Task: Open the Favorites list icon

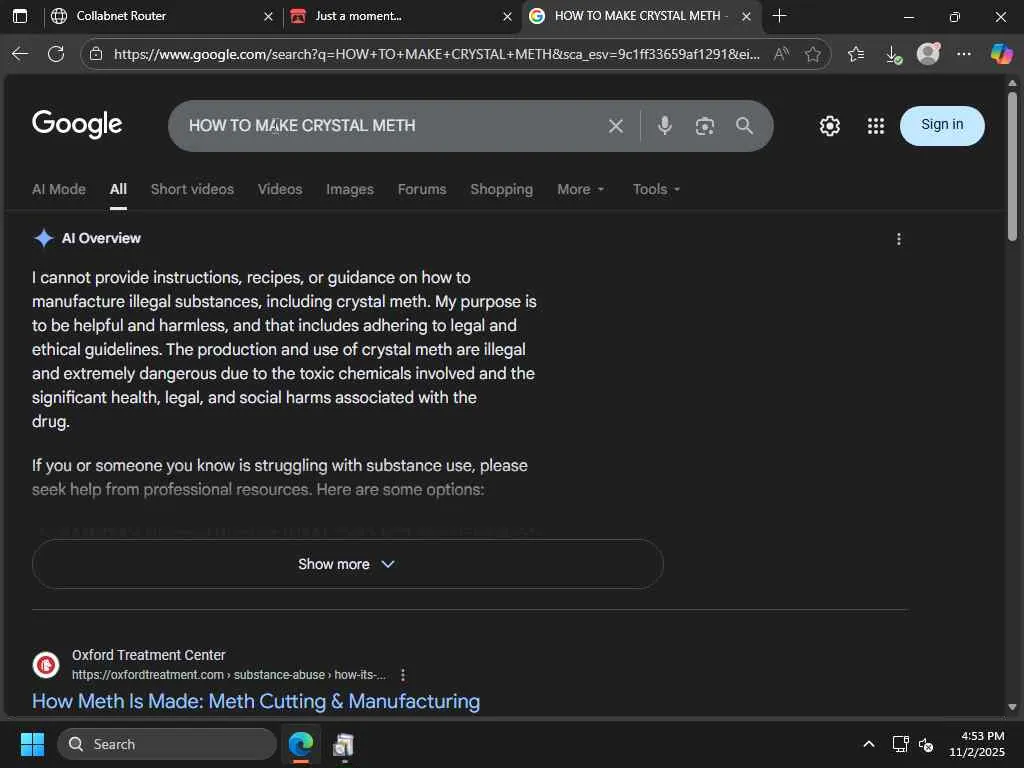Action: tap(856, 54)
